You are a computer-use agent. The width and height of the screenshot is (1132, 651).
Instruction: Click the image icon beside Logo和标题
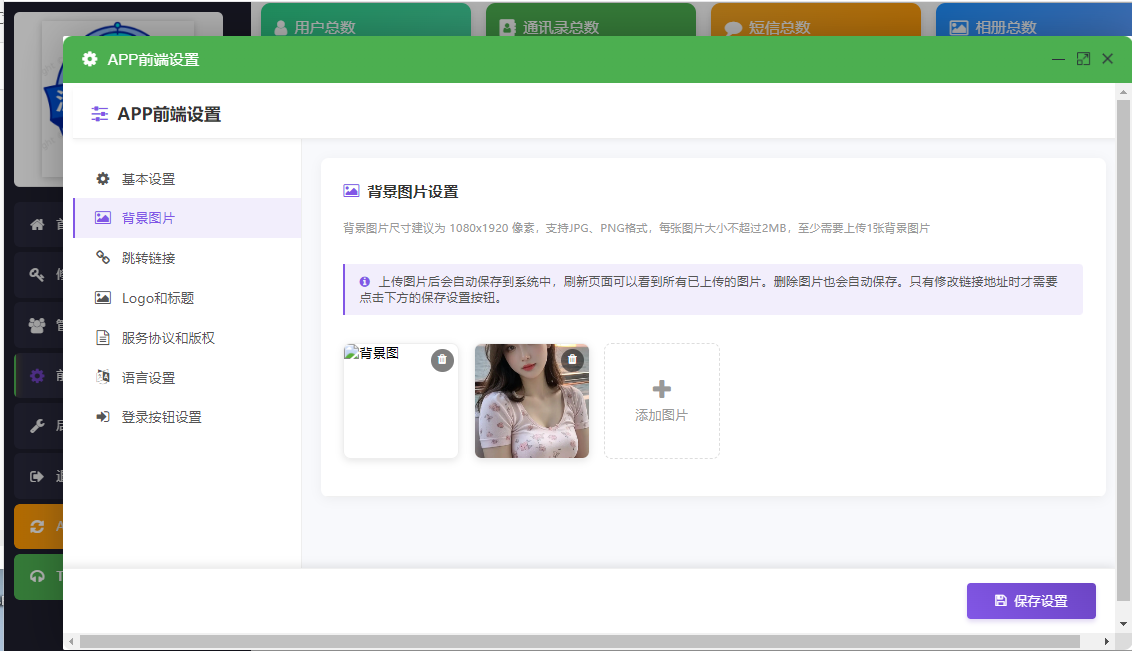pyautogui.click(x=103, y=297)
